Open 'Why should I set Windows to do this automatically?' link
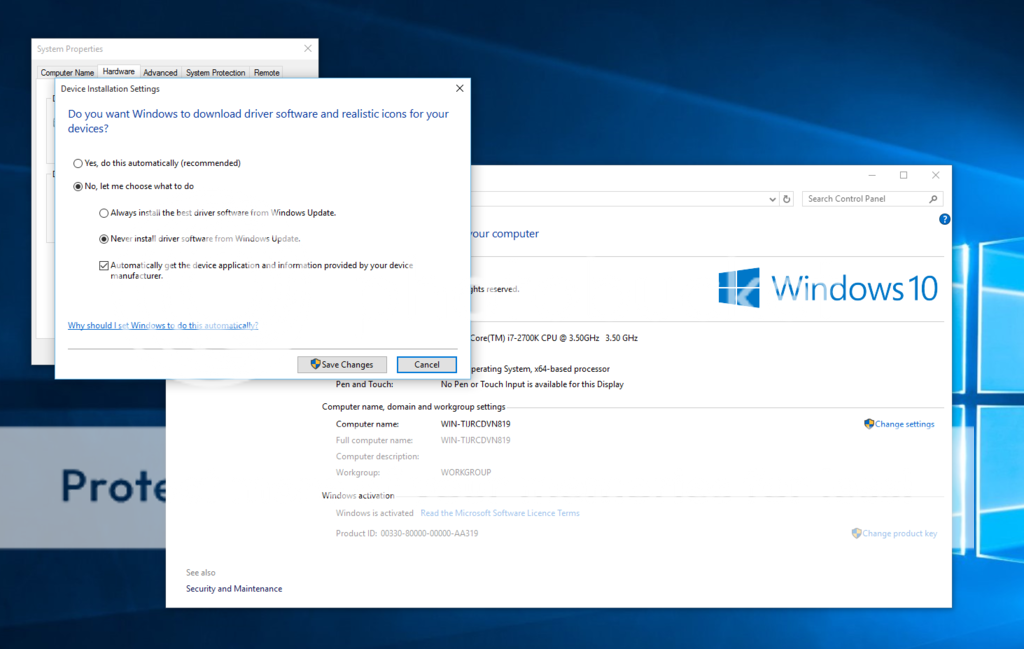The width and height of the screenshot is (1024, 649). [x=163, y=325]
